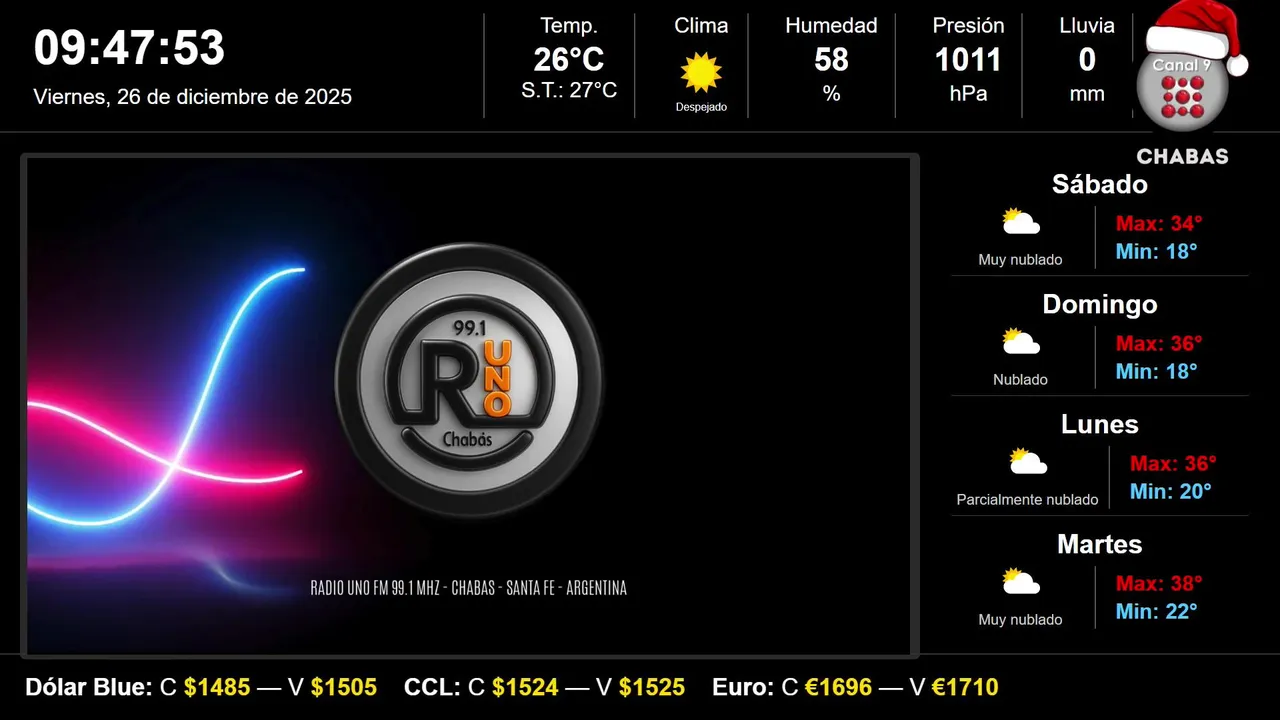Screen dimensions: 1280x720
Task: Click the Lunes forecast heading
Action: pos(1100,424)
